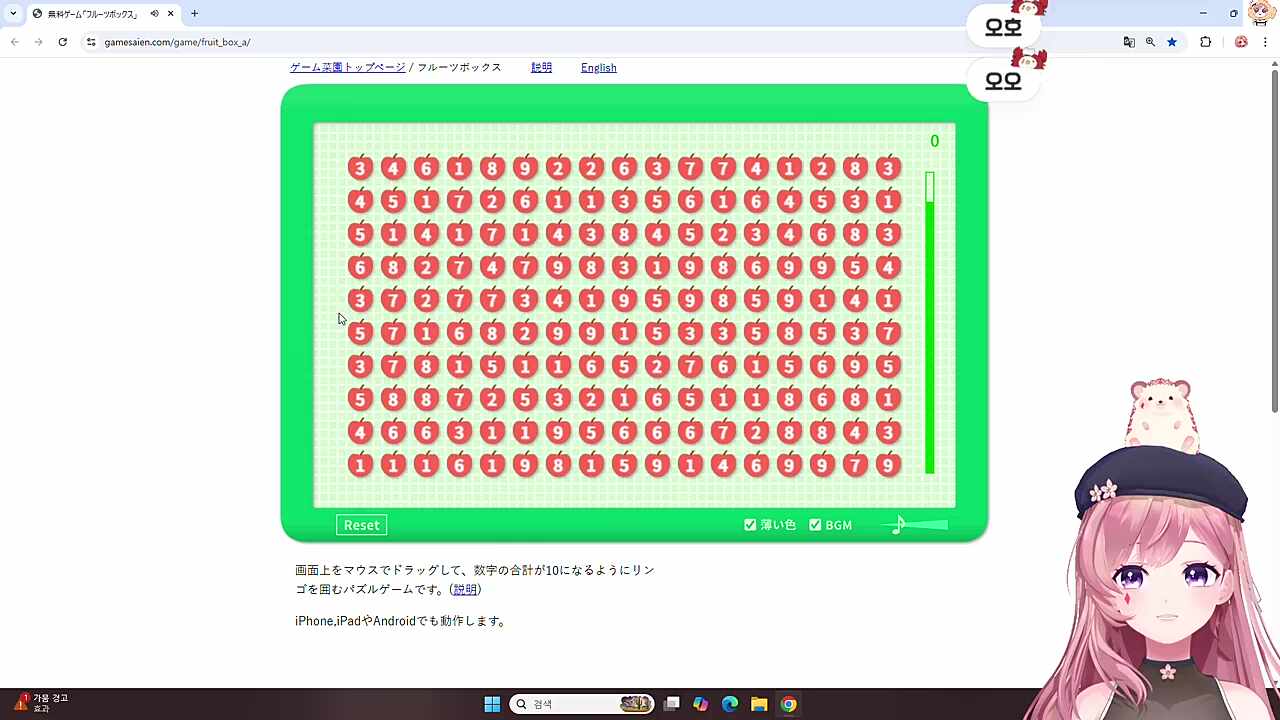Click the browser reload icon

click(x=62, y=42)
